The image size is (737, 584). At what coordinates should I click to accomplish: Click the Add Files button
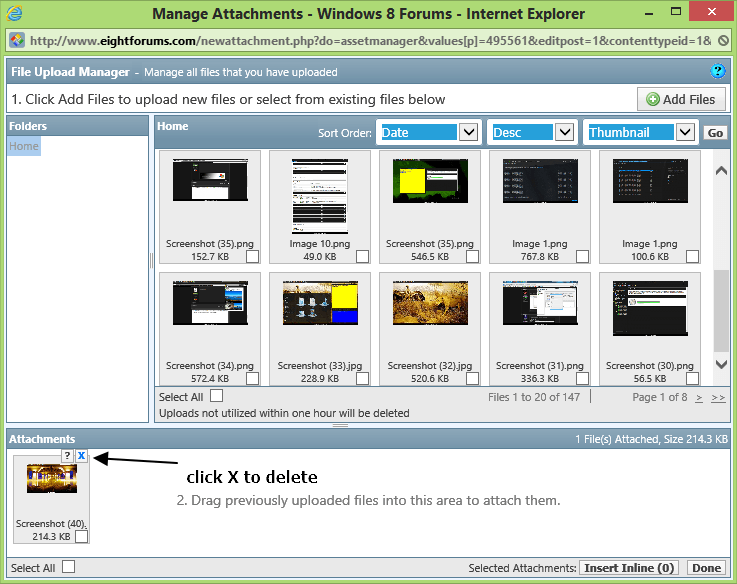(681, 99)
